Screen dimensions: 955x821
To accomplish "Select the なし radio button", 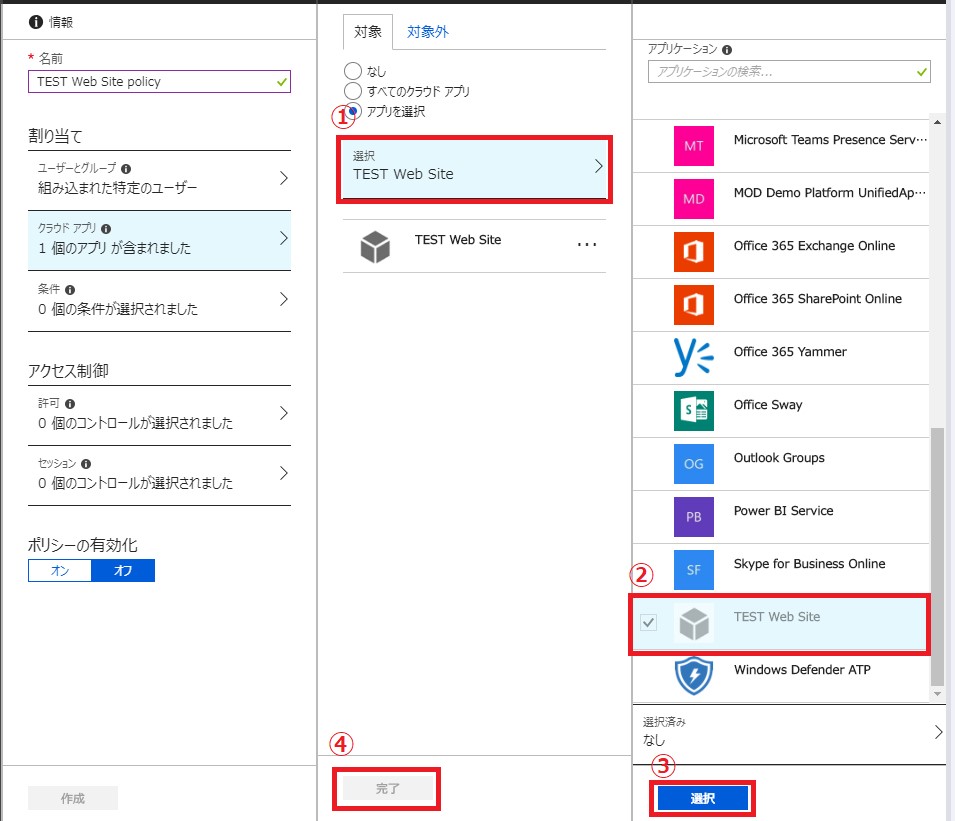I will tap(353, 71).
